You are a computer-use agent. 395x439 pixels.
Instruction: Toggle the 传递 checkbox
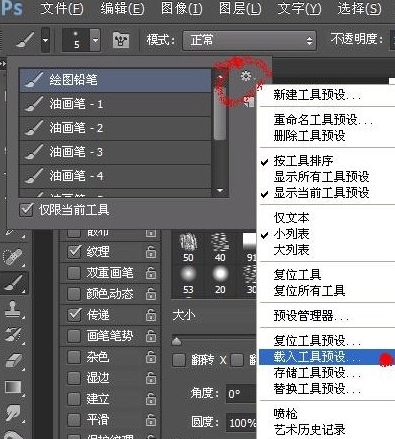(x=74, y=315)
